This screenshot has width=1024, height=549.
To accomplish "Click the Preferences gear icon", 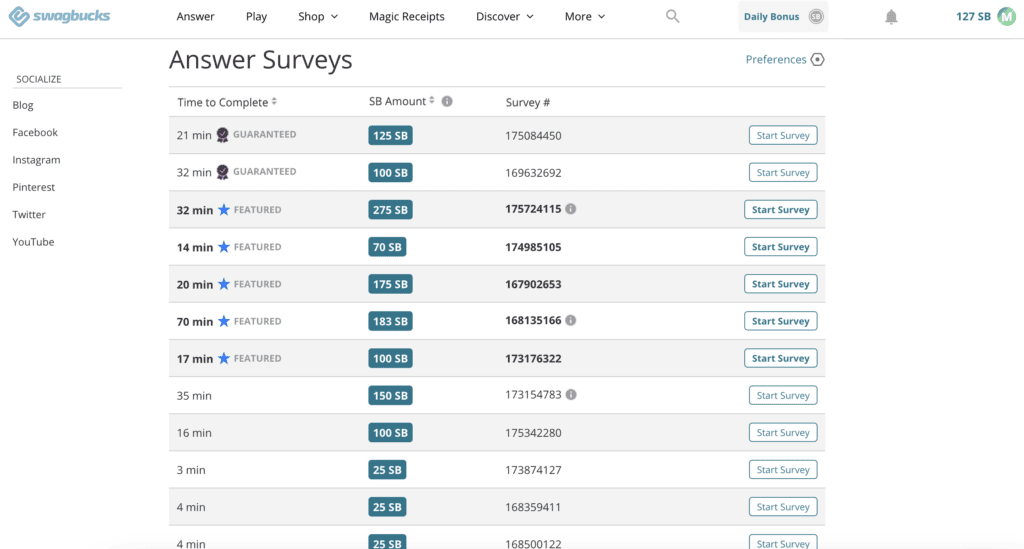I will 817,60.
